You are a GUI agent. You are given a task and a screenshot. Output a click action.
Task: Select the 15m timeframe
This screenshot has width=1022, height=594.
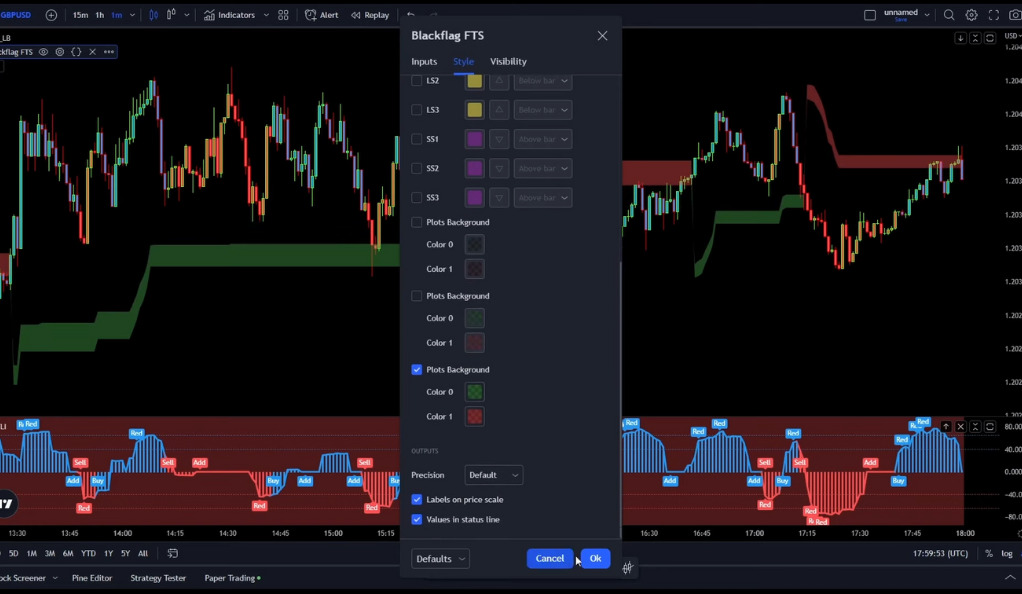[80, 15]
